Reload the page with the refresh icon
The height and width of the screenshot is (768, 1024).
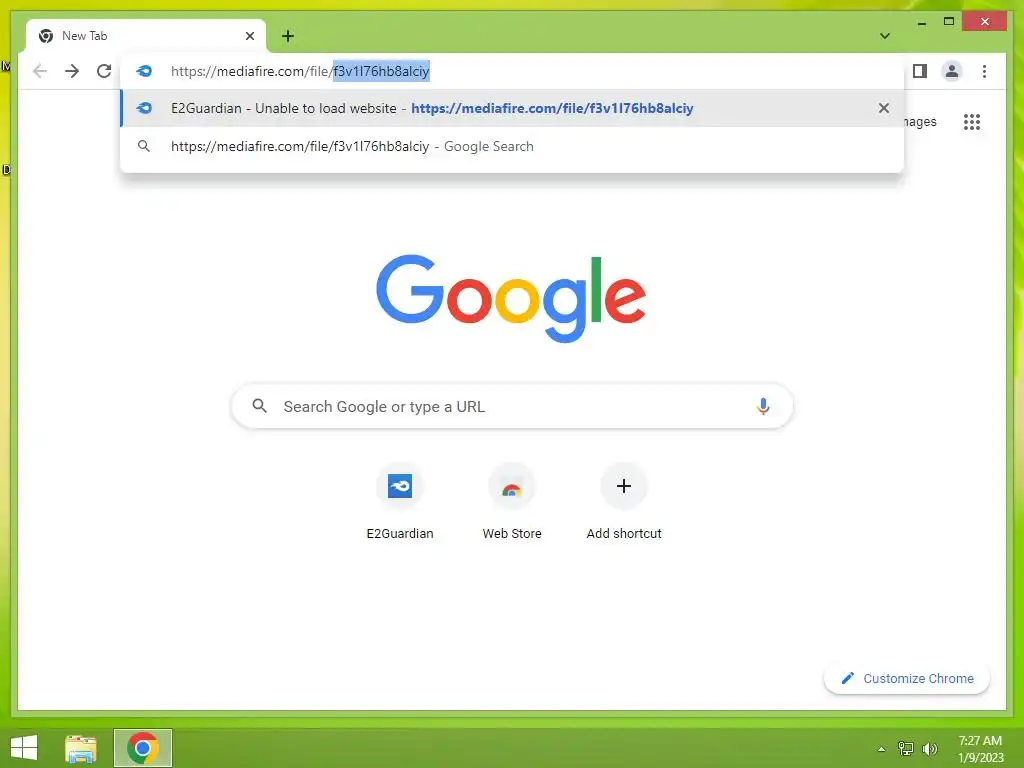[x=104, y=71]
